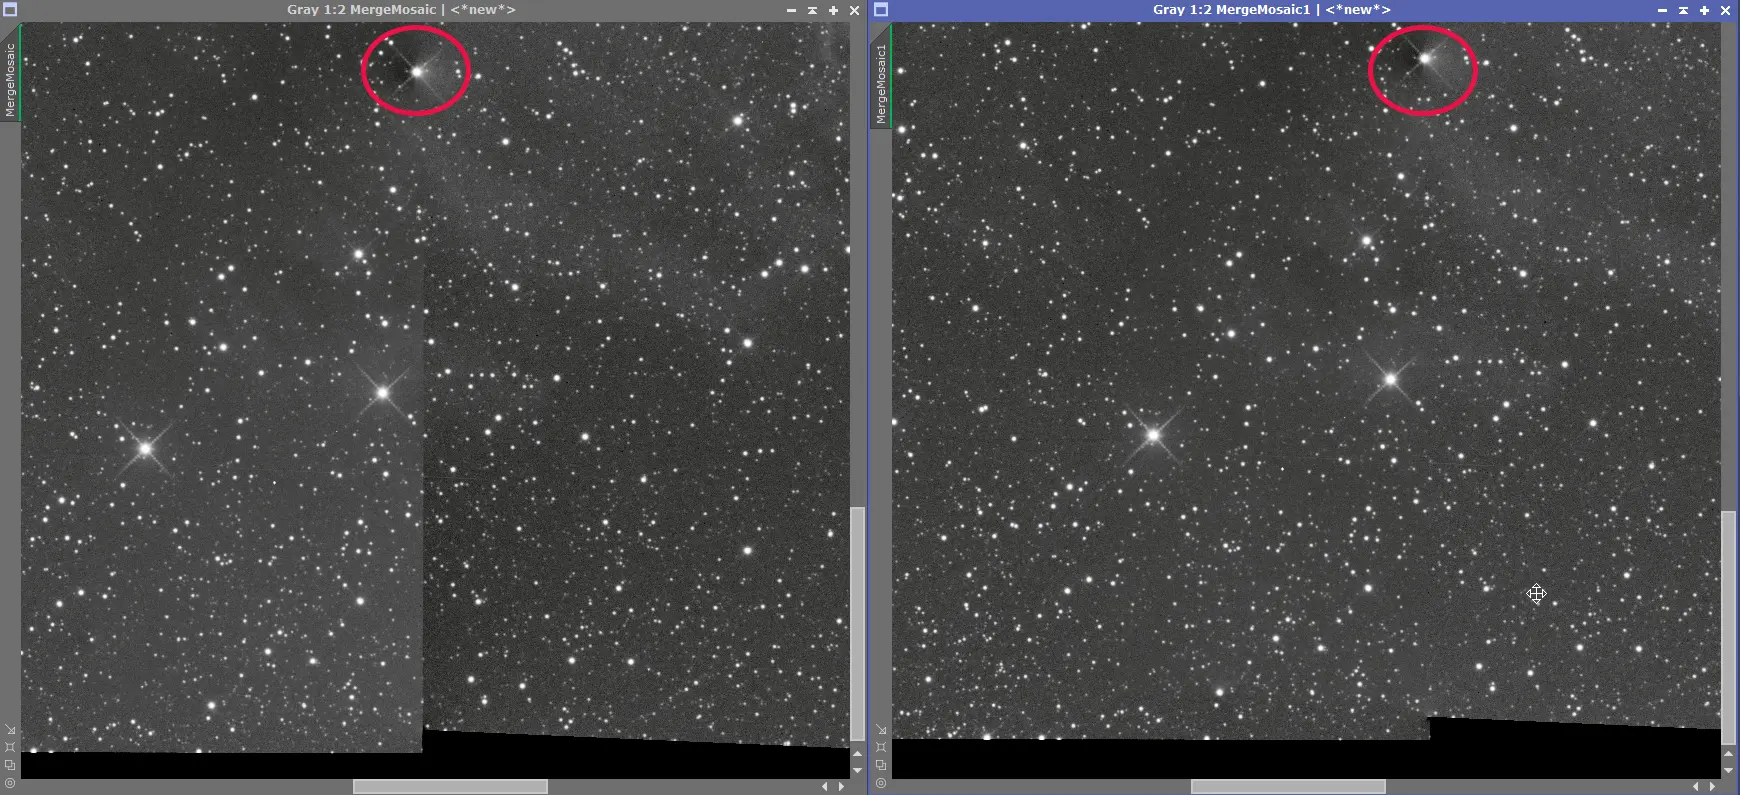This screenshot has height=795, width=1740.
Task: Shade the MergeMosaic image window
Action: (812, 11)
